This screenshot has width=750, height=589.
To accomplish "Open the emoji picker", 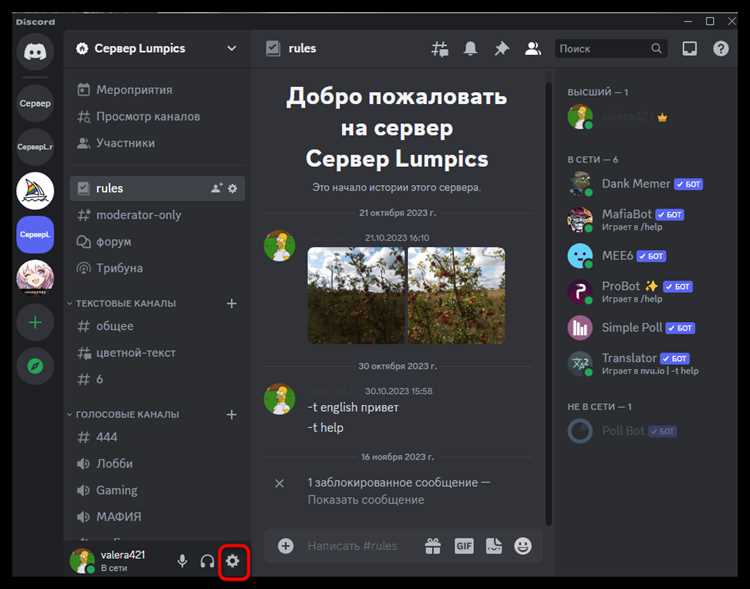I will tap(523, 546).
